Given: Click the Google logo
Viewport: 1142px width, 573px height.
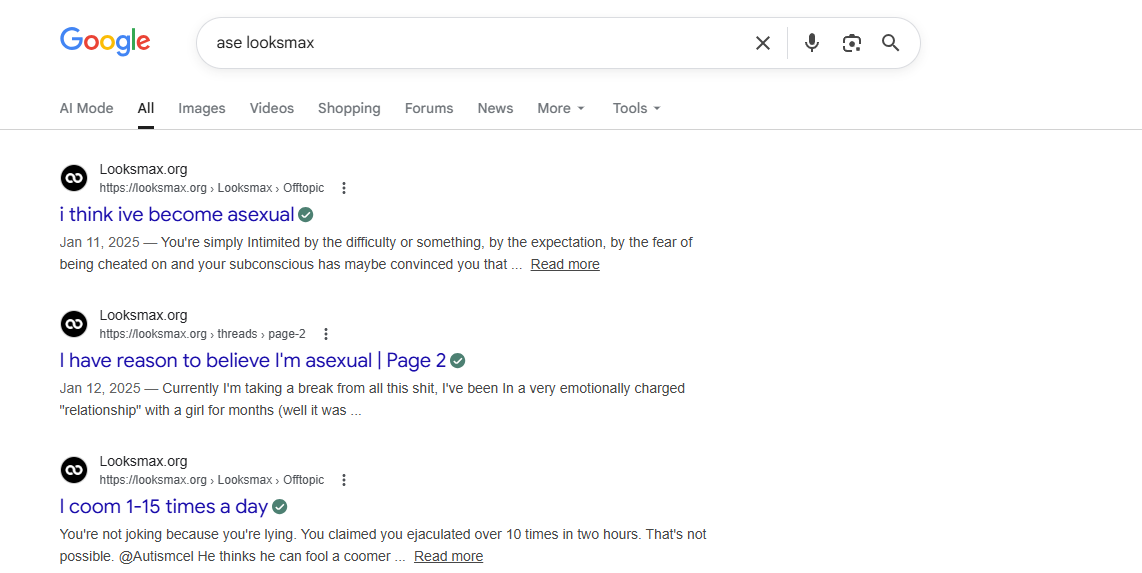Looking at the screenshot, I should click(105, 42).
